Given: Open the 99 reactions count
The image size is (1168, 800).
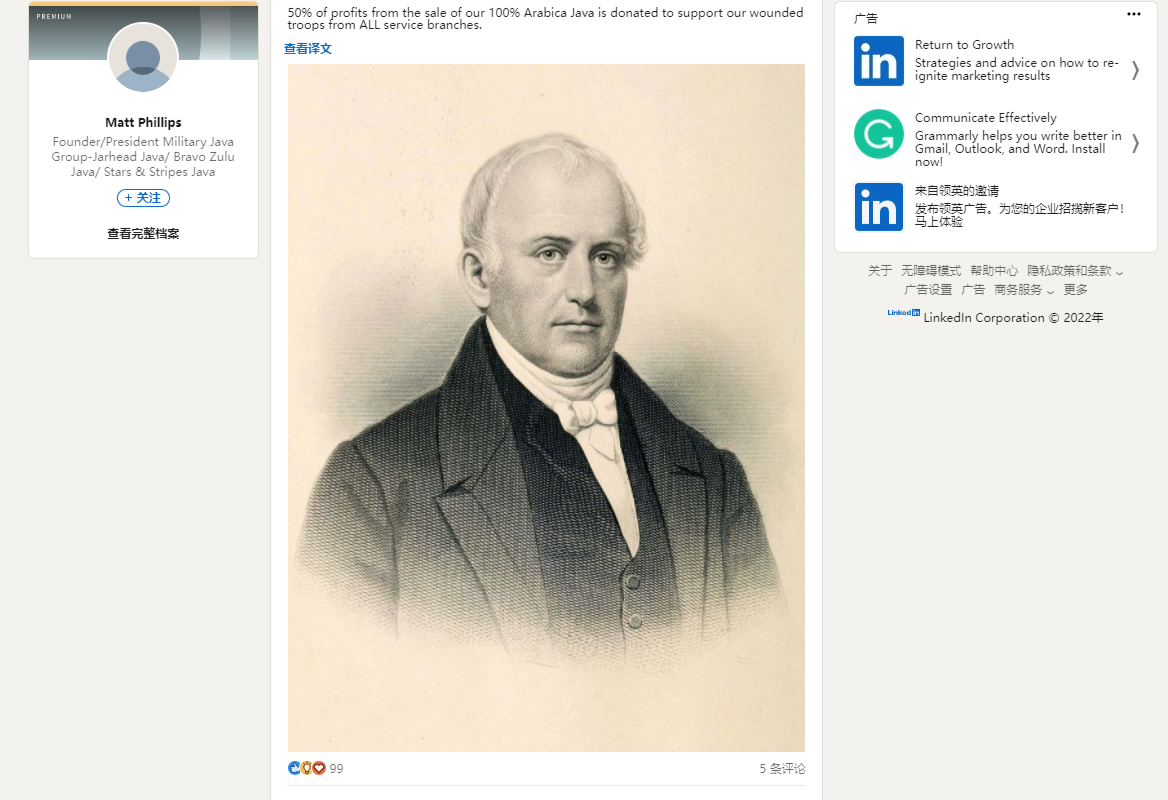Looking at the screenshot, I should coord(337,768).
